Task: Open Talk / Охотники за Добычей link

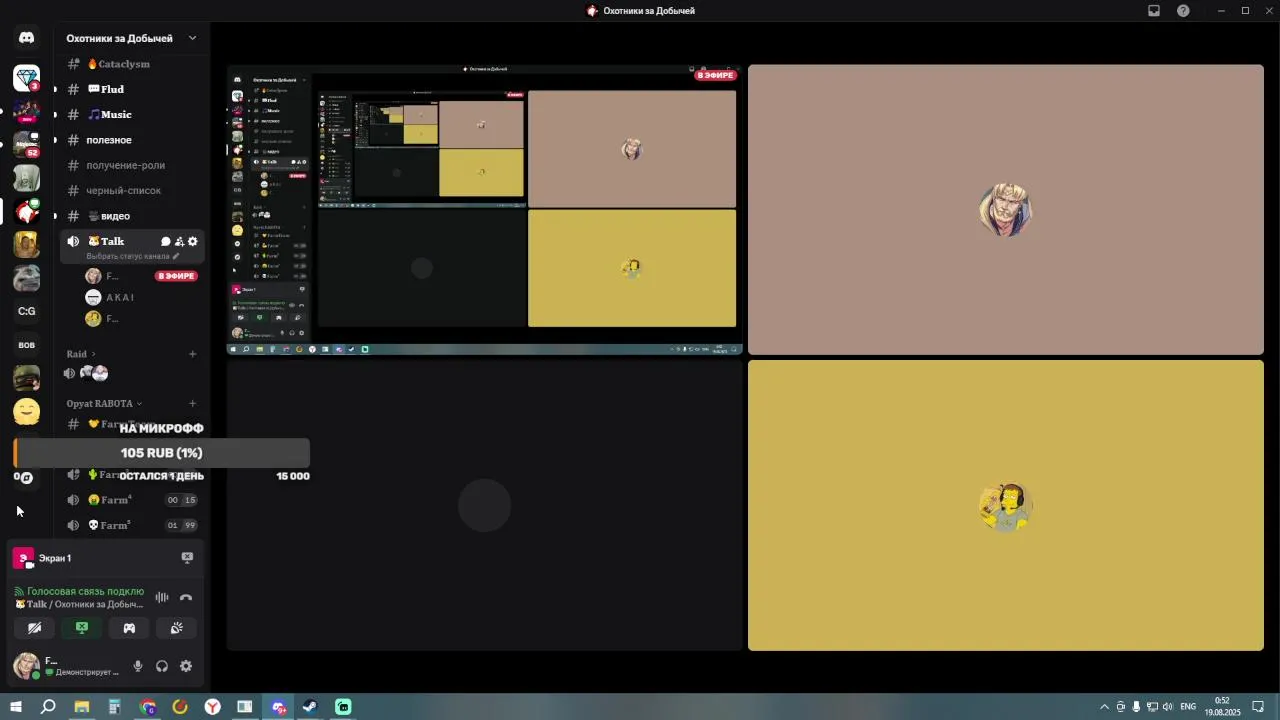Action: [80, 604]
